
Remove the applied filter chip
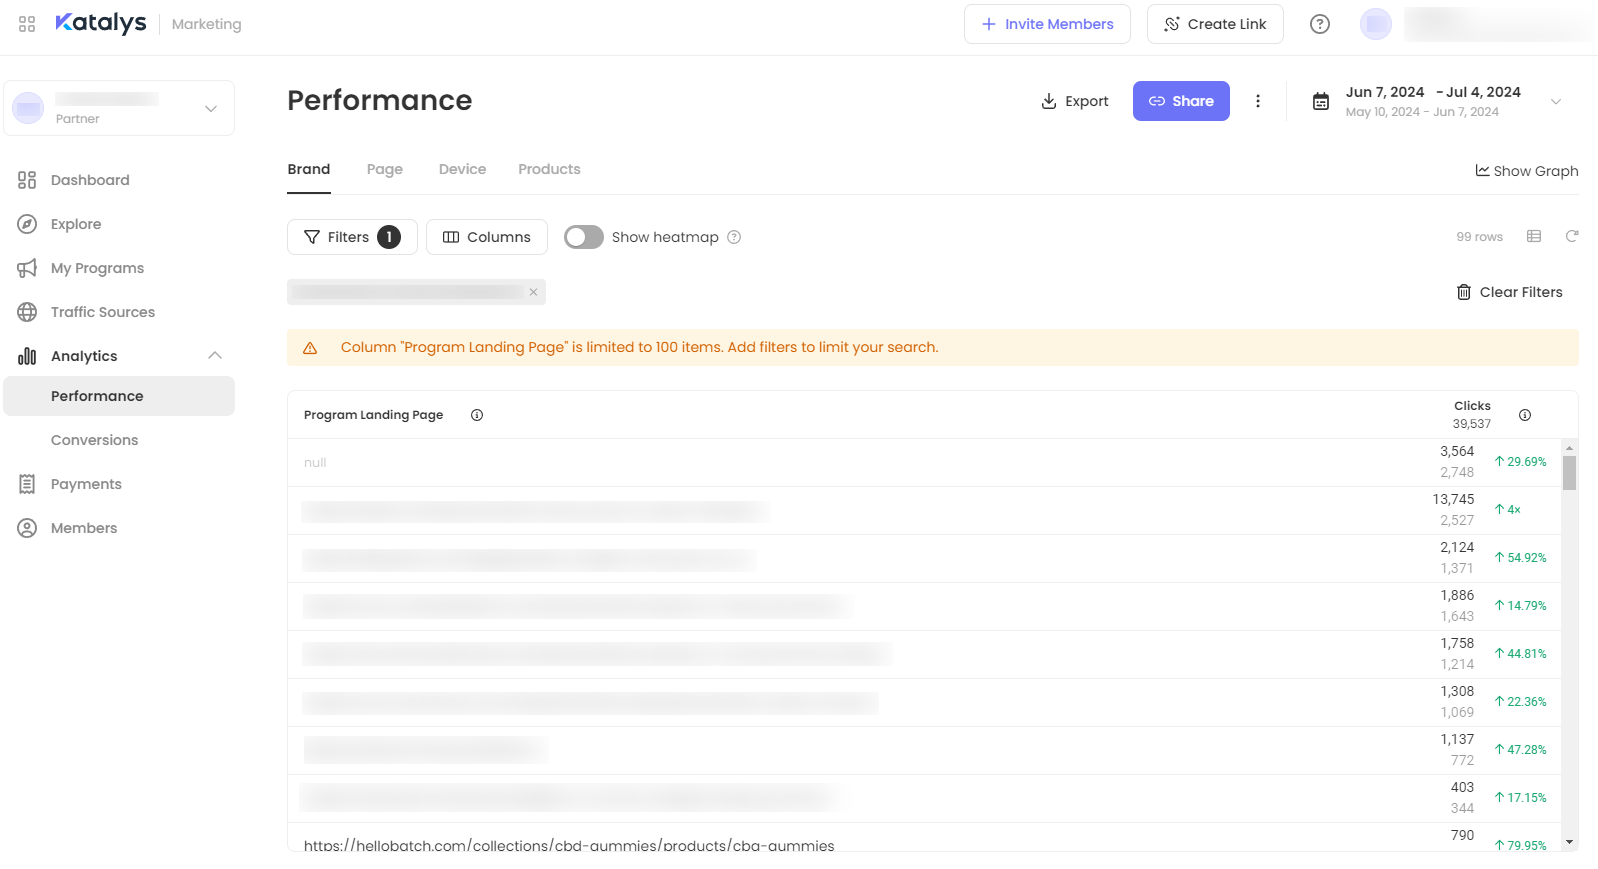point(534,292)
